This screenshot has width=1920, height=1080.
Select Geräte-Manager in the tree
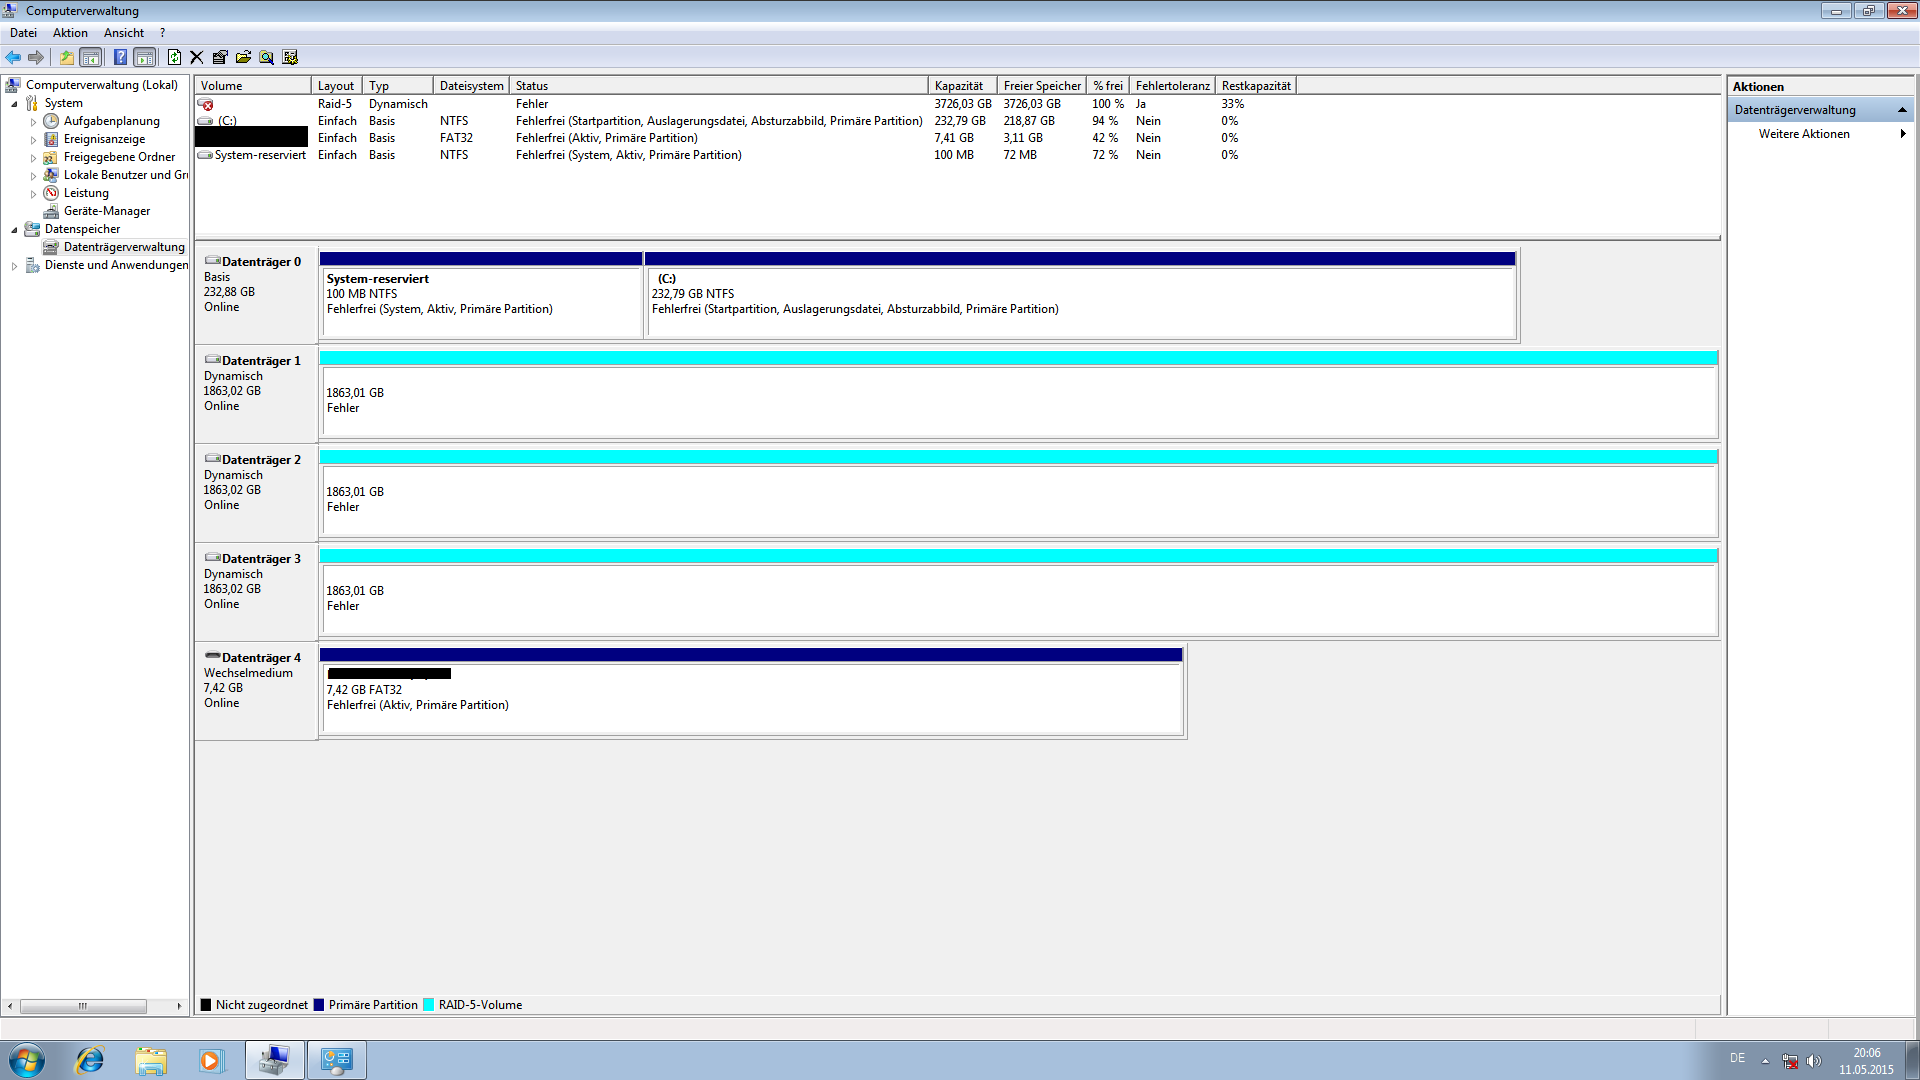tap(106, 211)
